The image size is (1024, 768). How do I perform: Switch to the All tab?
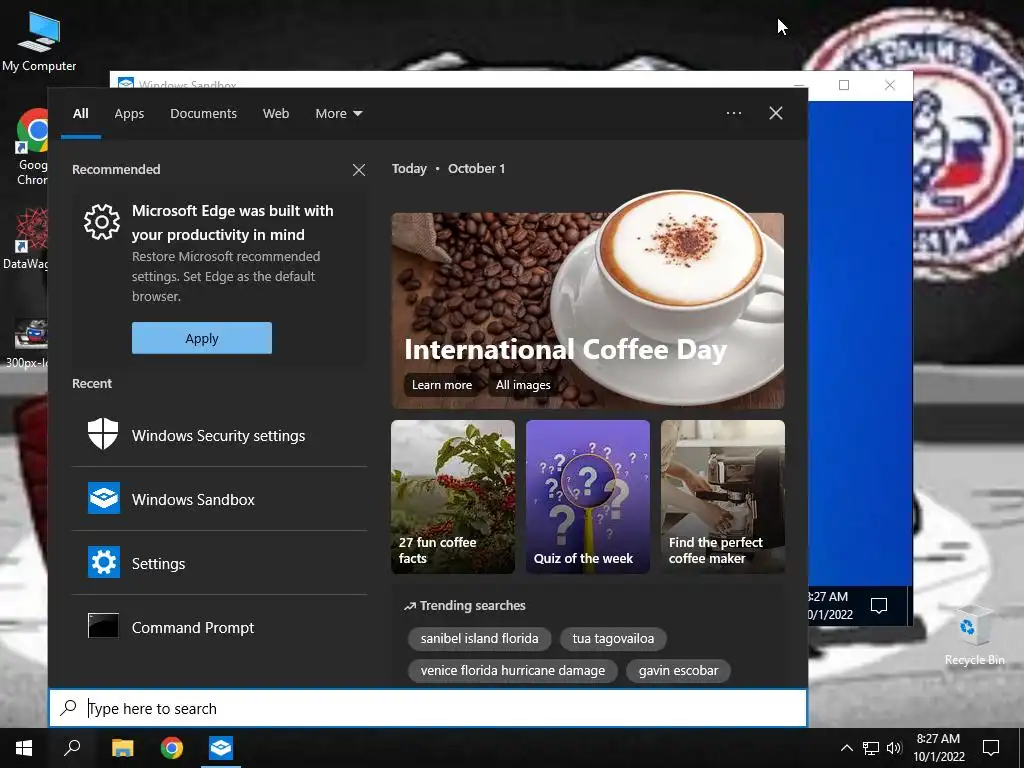(81, 114)
